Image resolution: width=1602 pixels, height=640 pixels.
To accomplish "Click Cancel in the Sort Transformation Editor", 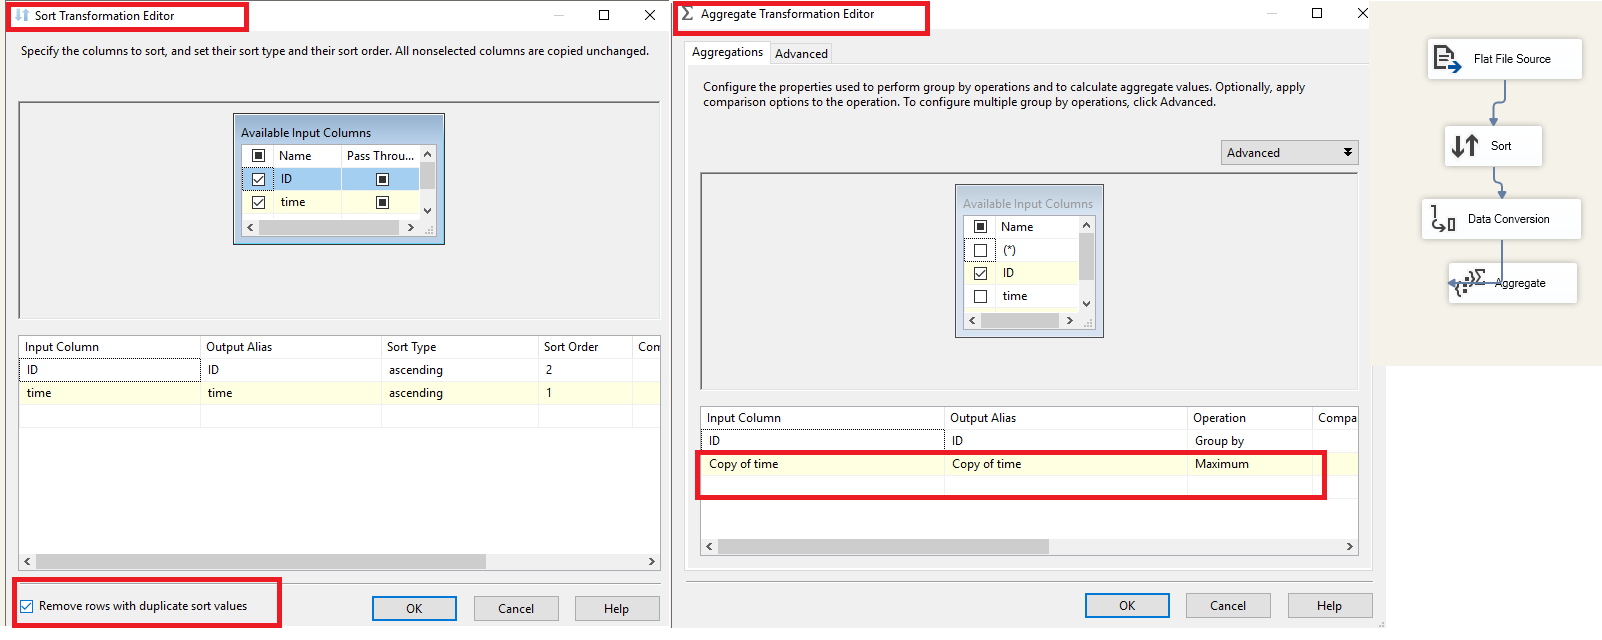I will [516, 608].
